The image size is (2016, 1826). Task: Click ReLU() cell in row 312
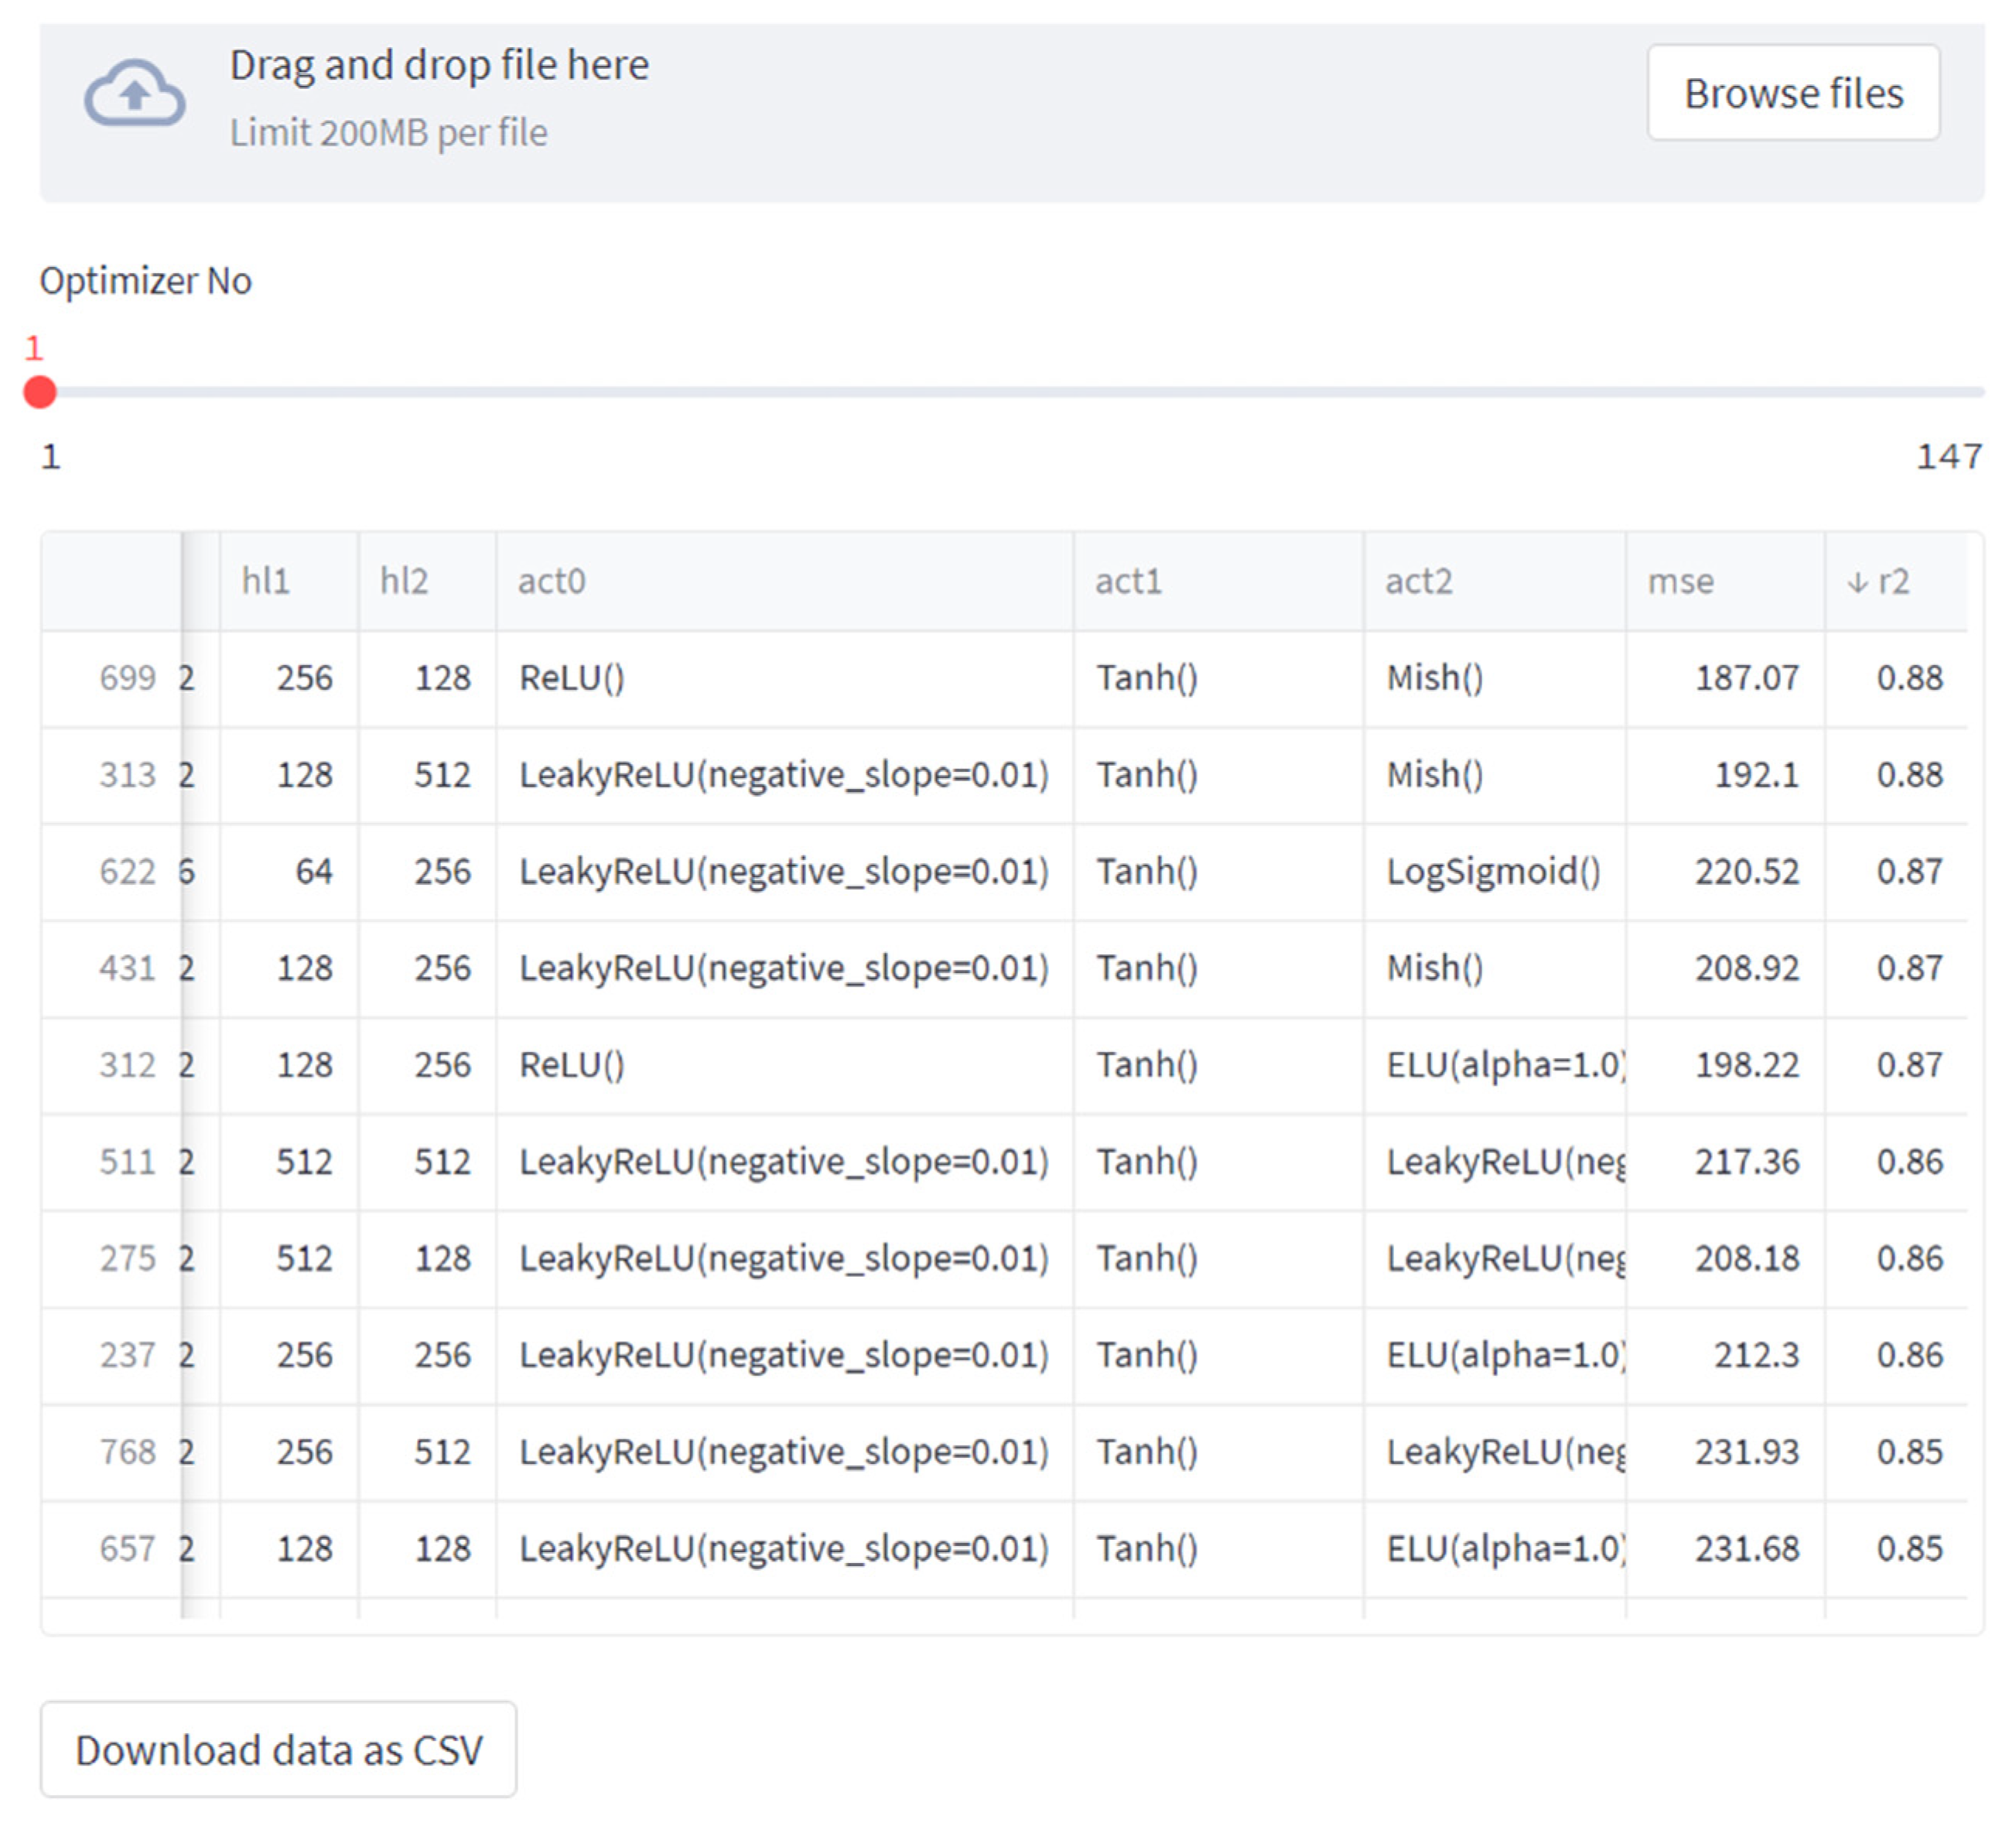pyautogui.click(x=572, y=1065)
